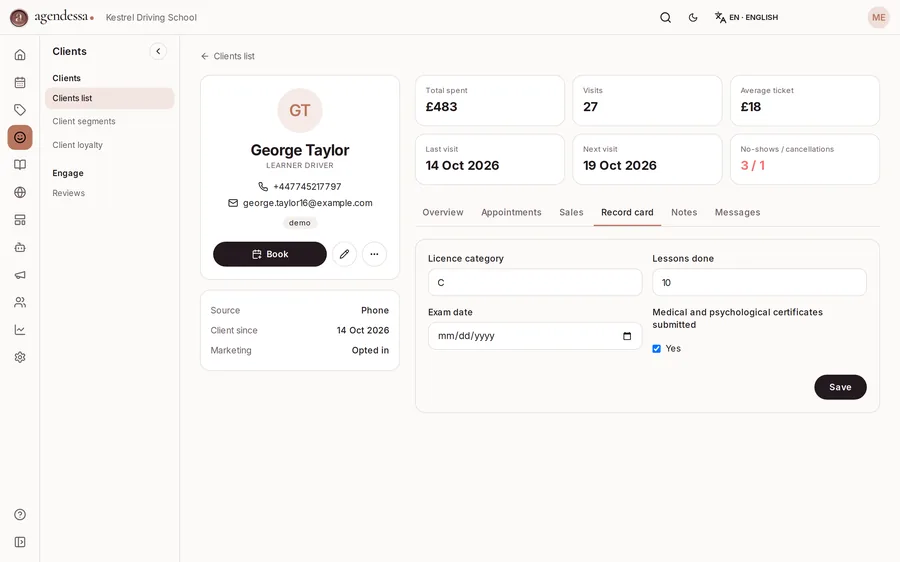The height and width of the screenshot is (562, 900).
Task: Select the Record card tab
Action: [x=627, y=212]
